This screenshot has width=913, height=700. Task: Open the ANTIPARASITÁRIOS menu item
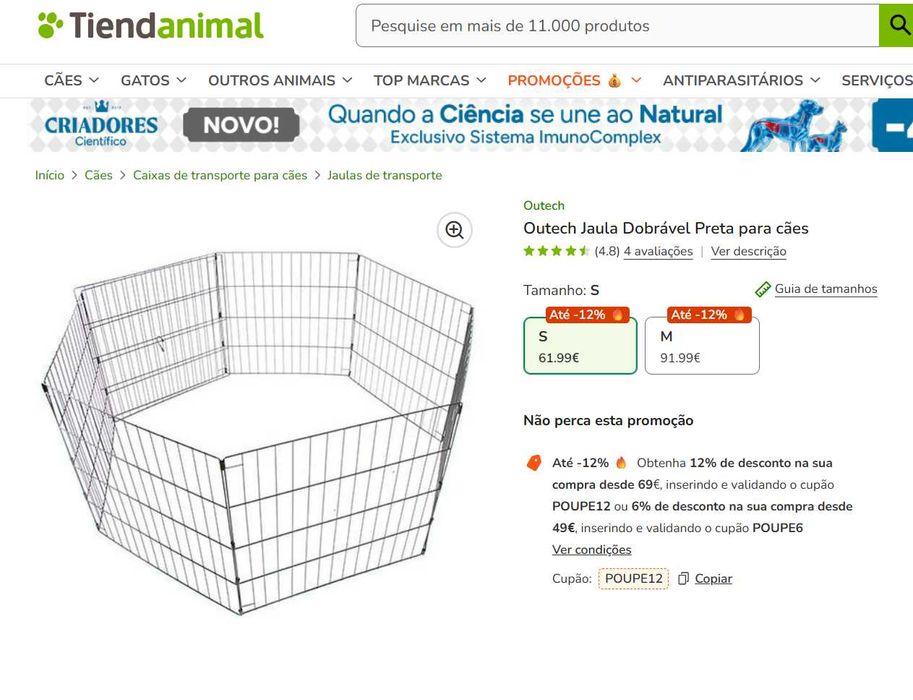tap(741, 80)
